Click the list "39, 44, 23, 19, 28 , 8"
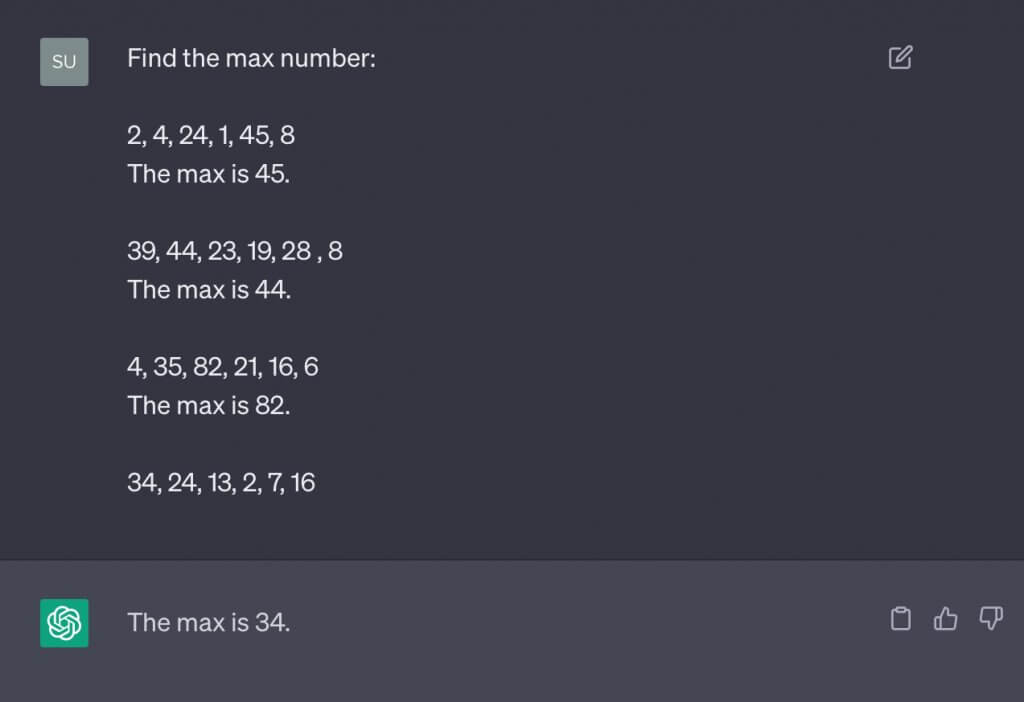This screenshot has height=702, width=1024. [234, 251]
